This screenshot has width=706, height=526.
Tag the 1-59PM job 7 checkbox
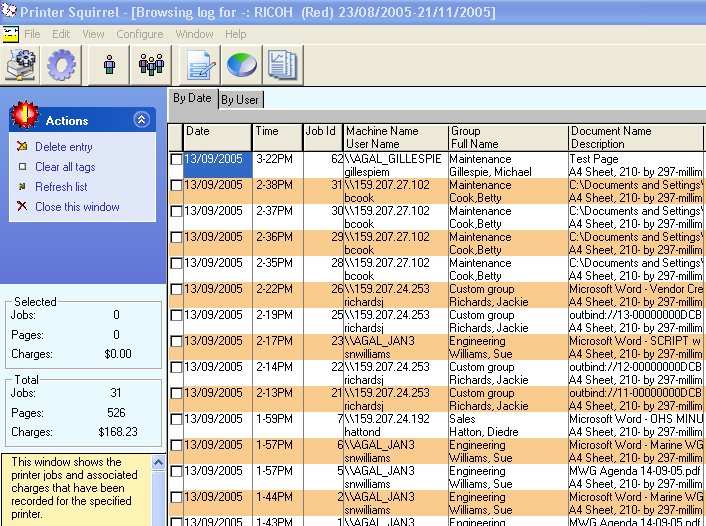pos(176,419)
